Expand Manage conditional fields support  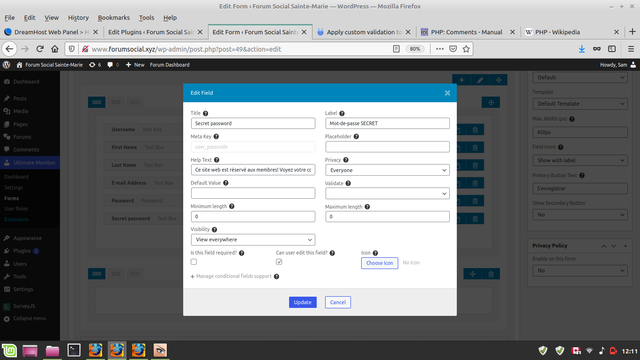click(x=231, y=276)
